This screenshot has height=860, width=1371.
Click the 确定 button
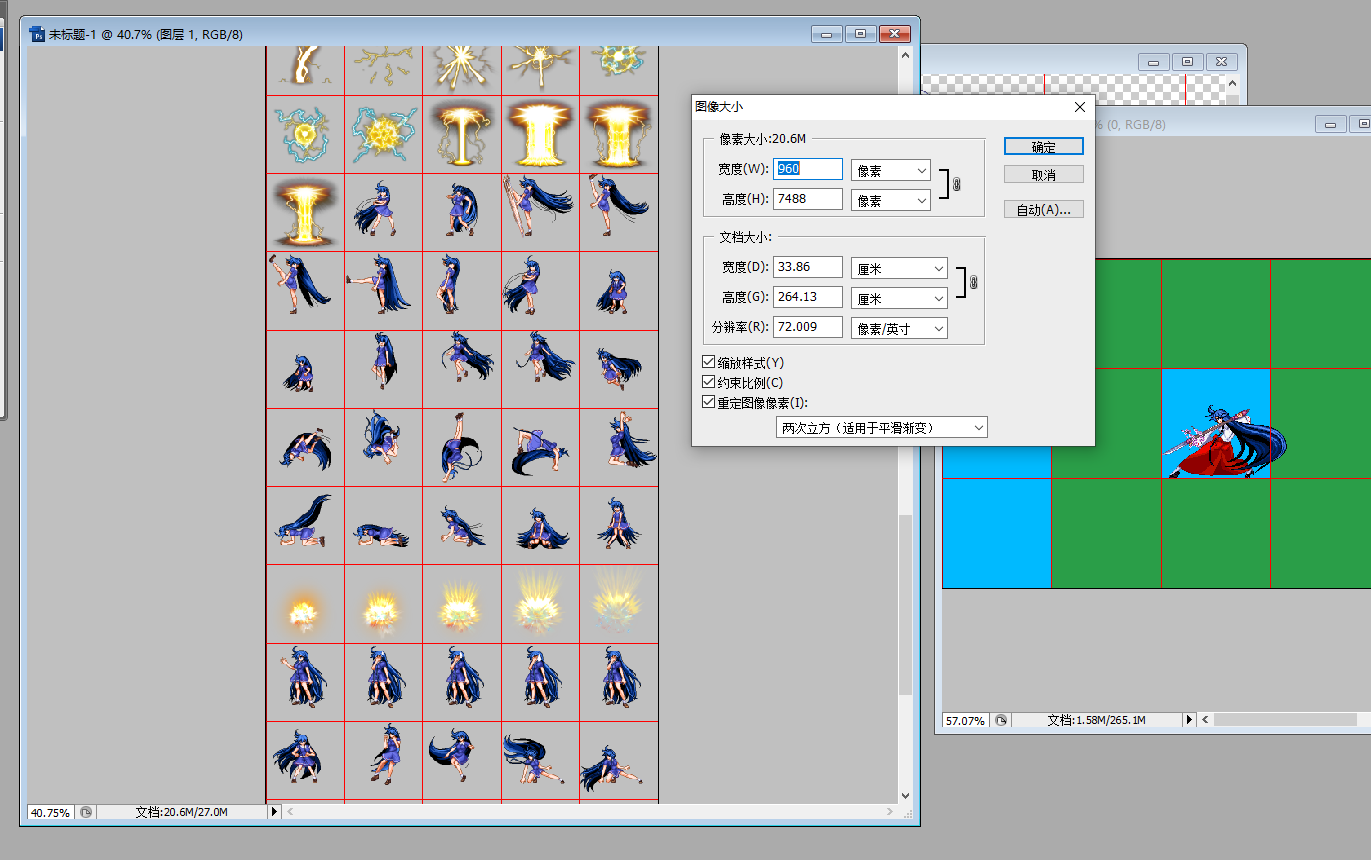click(1044, 146)
